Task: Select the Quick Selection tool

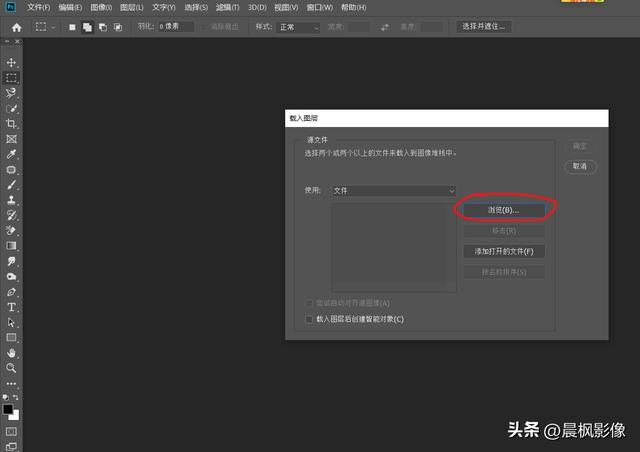Action: pos(11,109)
